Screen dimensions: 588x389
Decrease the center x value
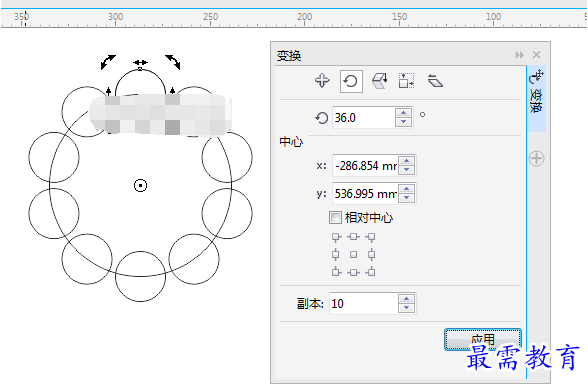[407, 170]
